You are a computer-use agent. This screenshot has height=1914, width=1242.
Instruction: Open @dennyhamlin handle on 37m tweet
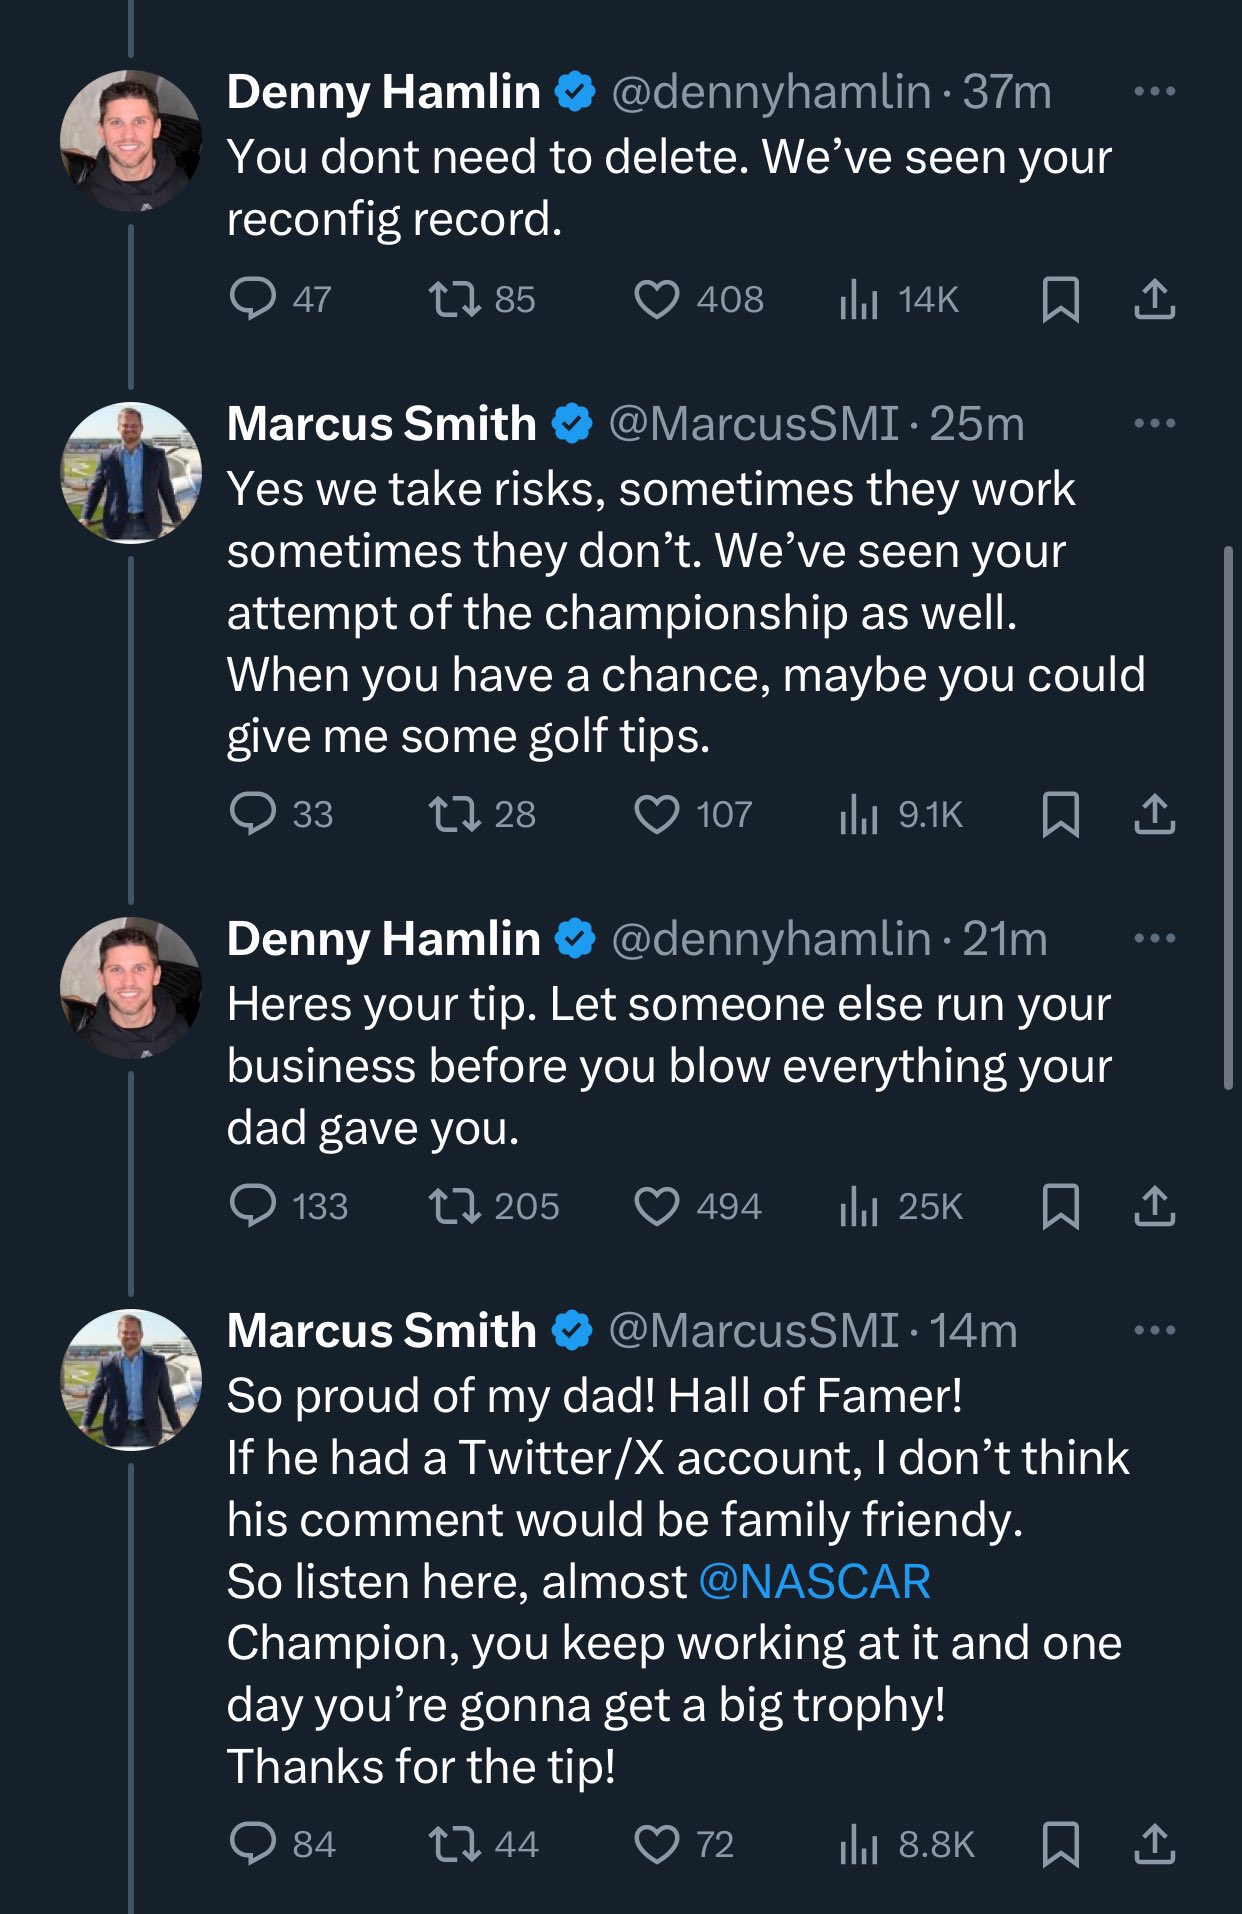[770, 92]
